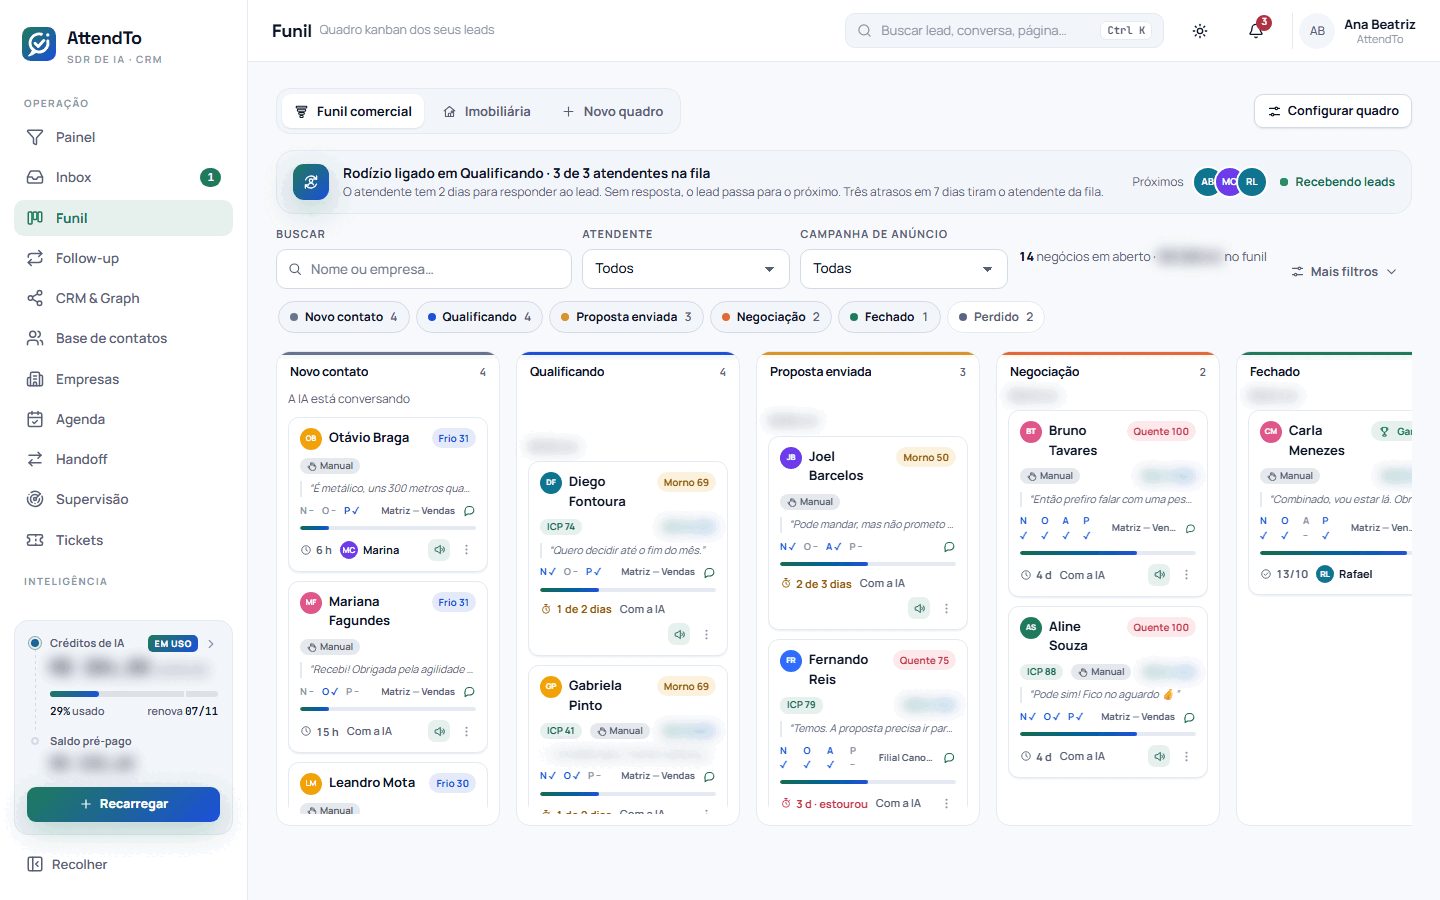Image resolution: width=1440 pixels, height=900 pixels.
Task: Open the Painel sidebar page
Action: coord(123,137)
